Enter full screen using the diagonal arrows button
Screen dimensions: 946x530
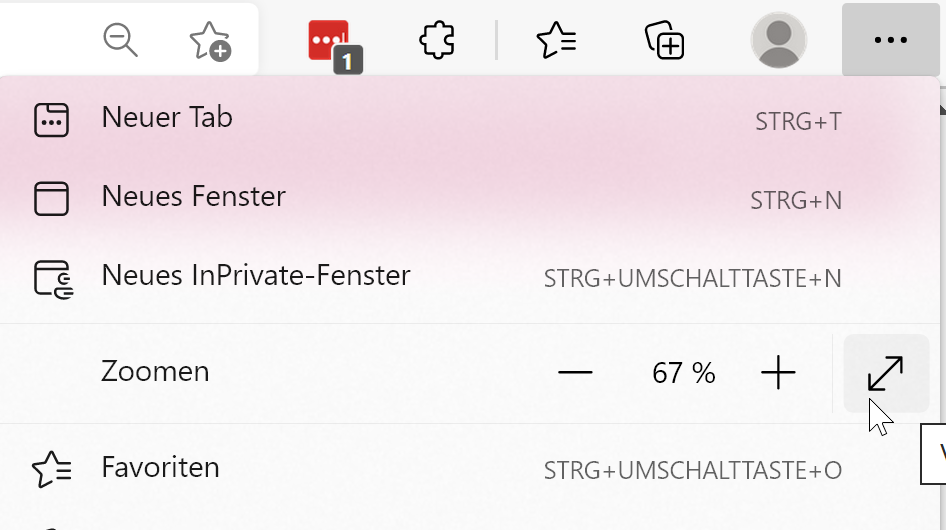click(x=886, y=373)
